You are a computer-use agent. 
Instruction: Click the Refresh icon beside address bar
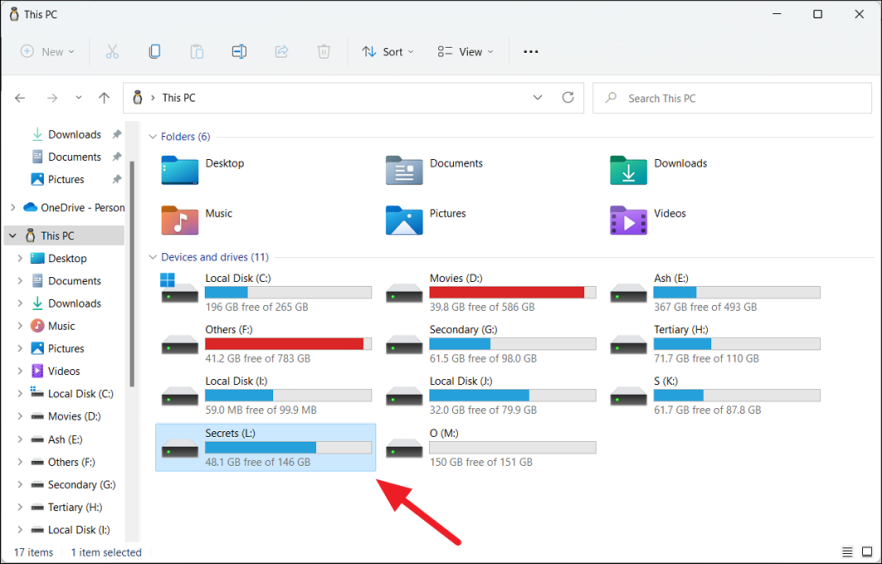[568, 98]
